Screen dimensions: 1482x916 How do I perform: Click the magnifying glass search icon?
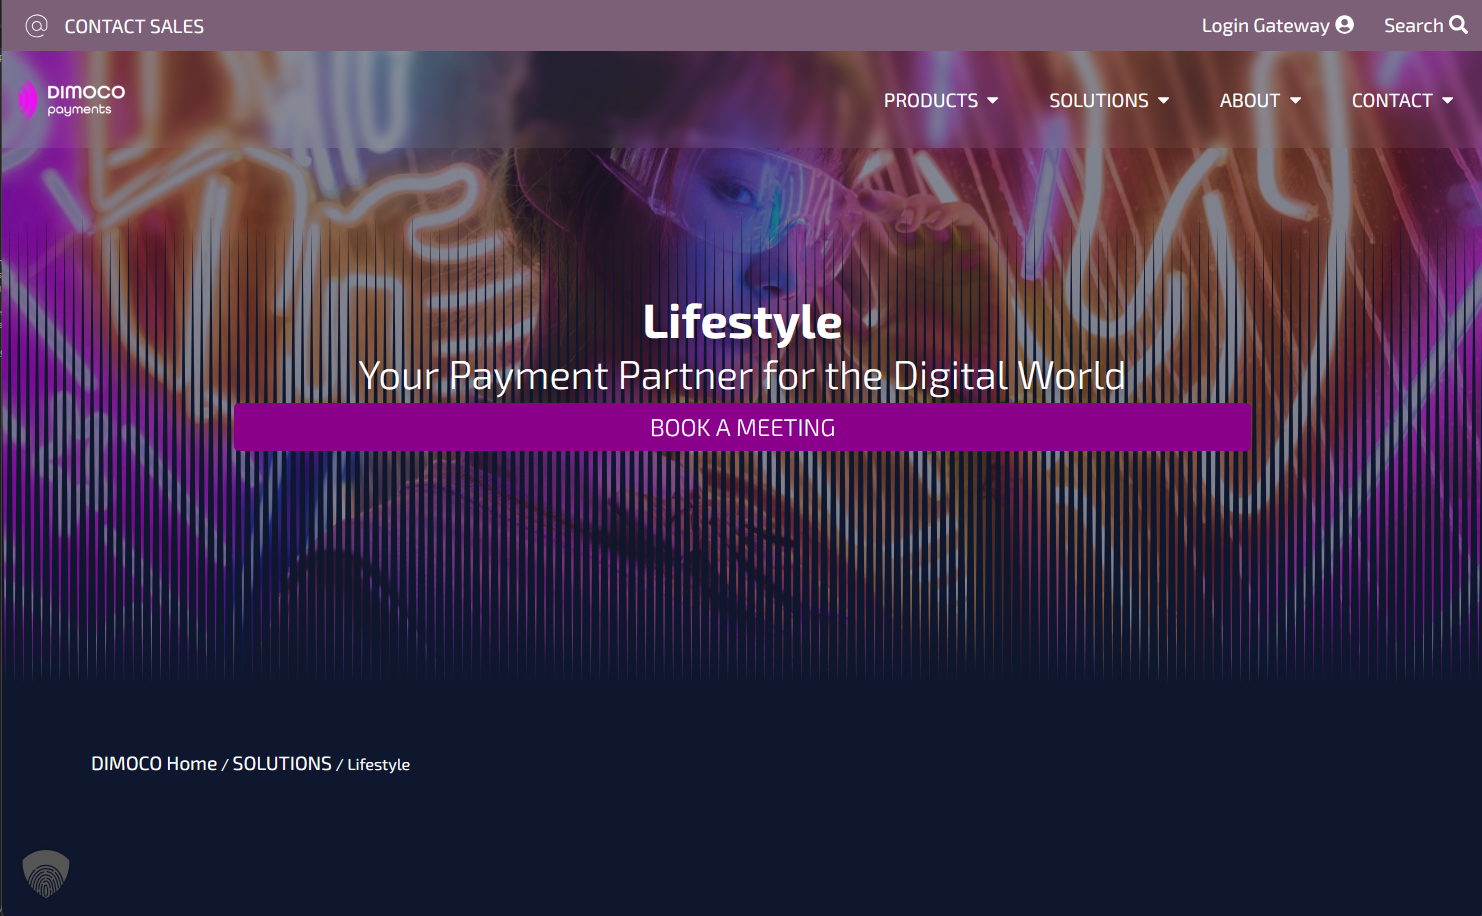point(1459,25)
